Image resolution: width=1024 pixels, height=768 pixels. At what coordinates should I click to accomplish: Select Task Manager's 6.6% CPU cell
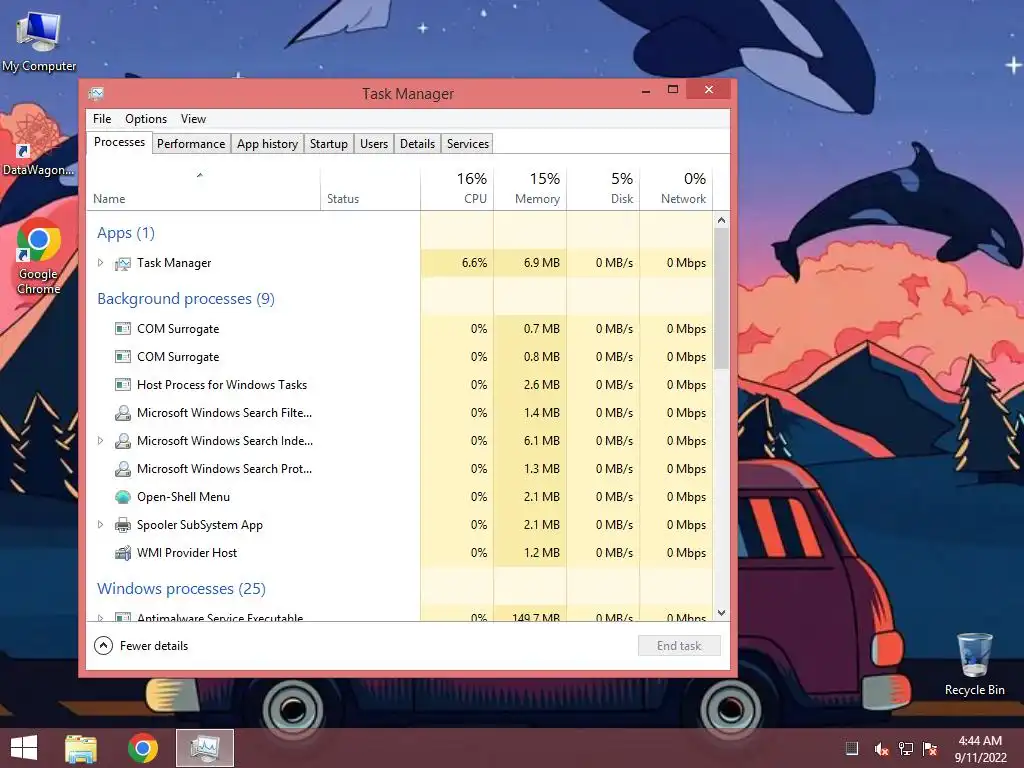pos(457,263)
